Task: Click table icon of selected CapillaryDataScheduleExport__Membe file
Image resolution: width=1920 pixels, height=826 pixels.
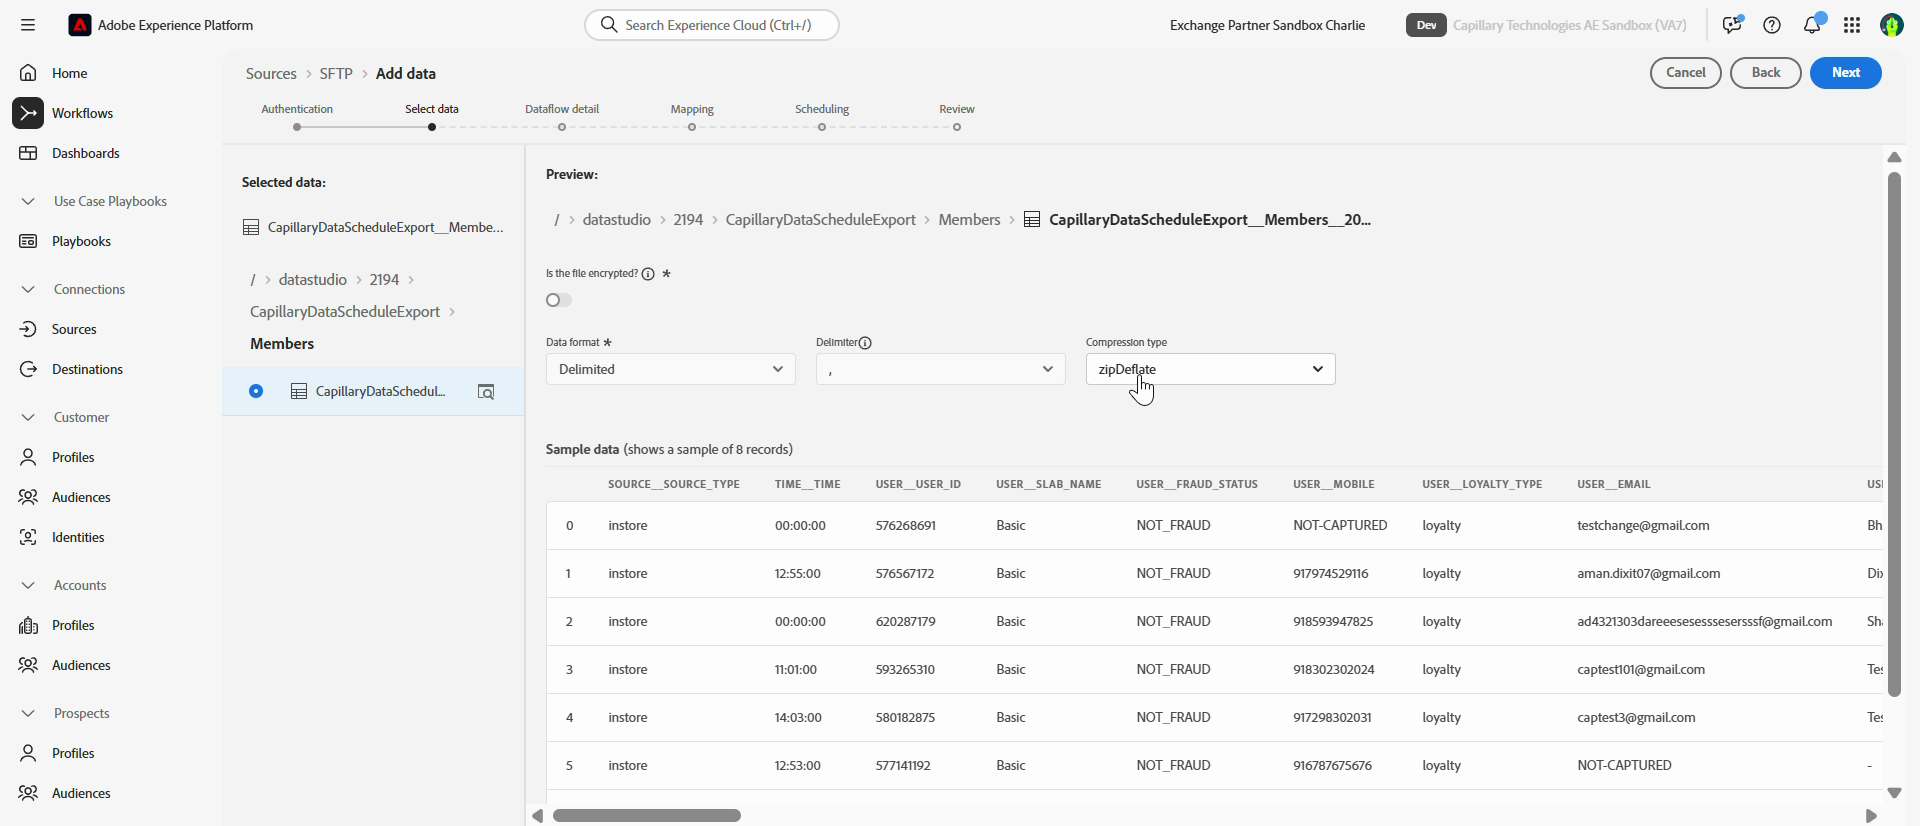Action: coord(251,227)
